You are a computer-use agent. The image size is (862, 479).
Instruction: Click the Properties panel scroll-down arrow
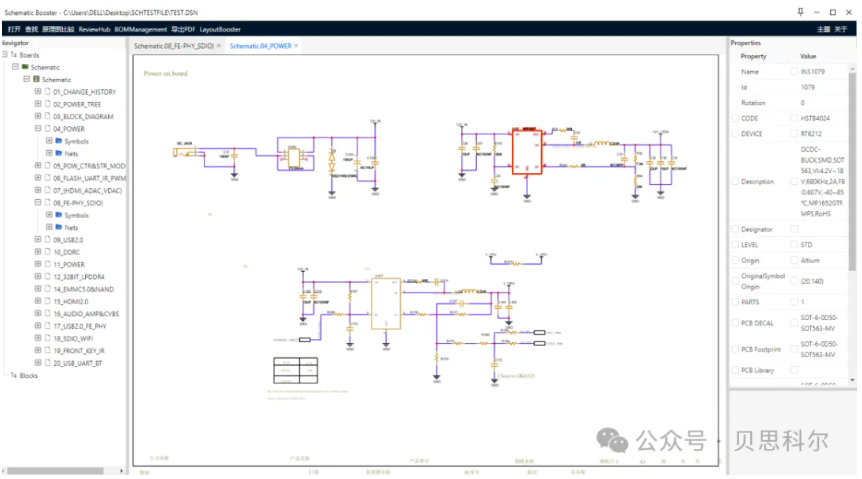852,380
